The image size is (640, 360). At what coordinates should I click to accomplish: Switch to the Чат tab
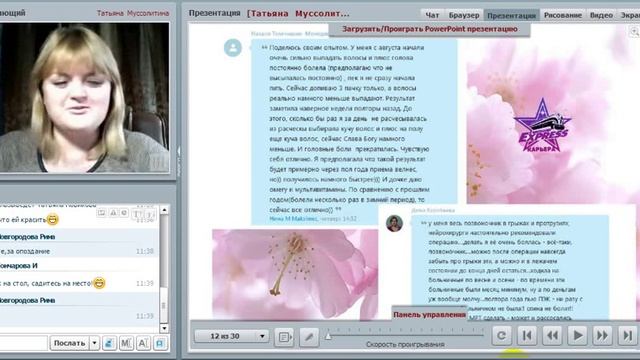pos(432,15)
